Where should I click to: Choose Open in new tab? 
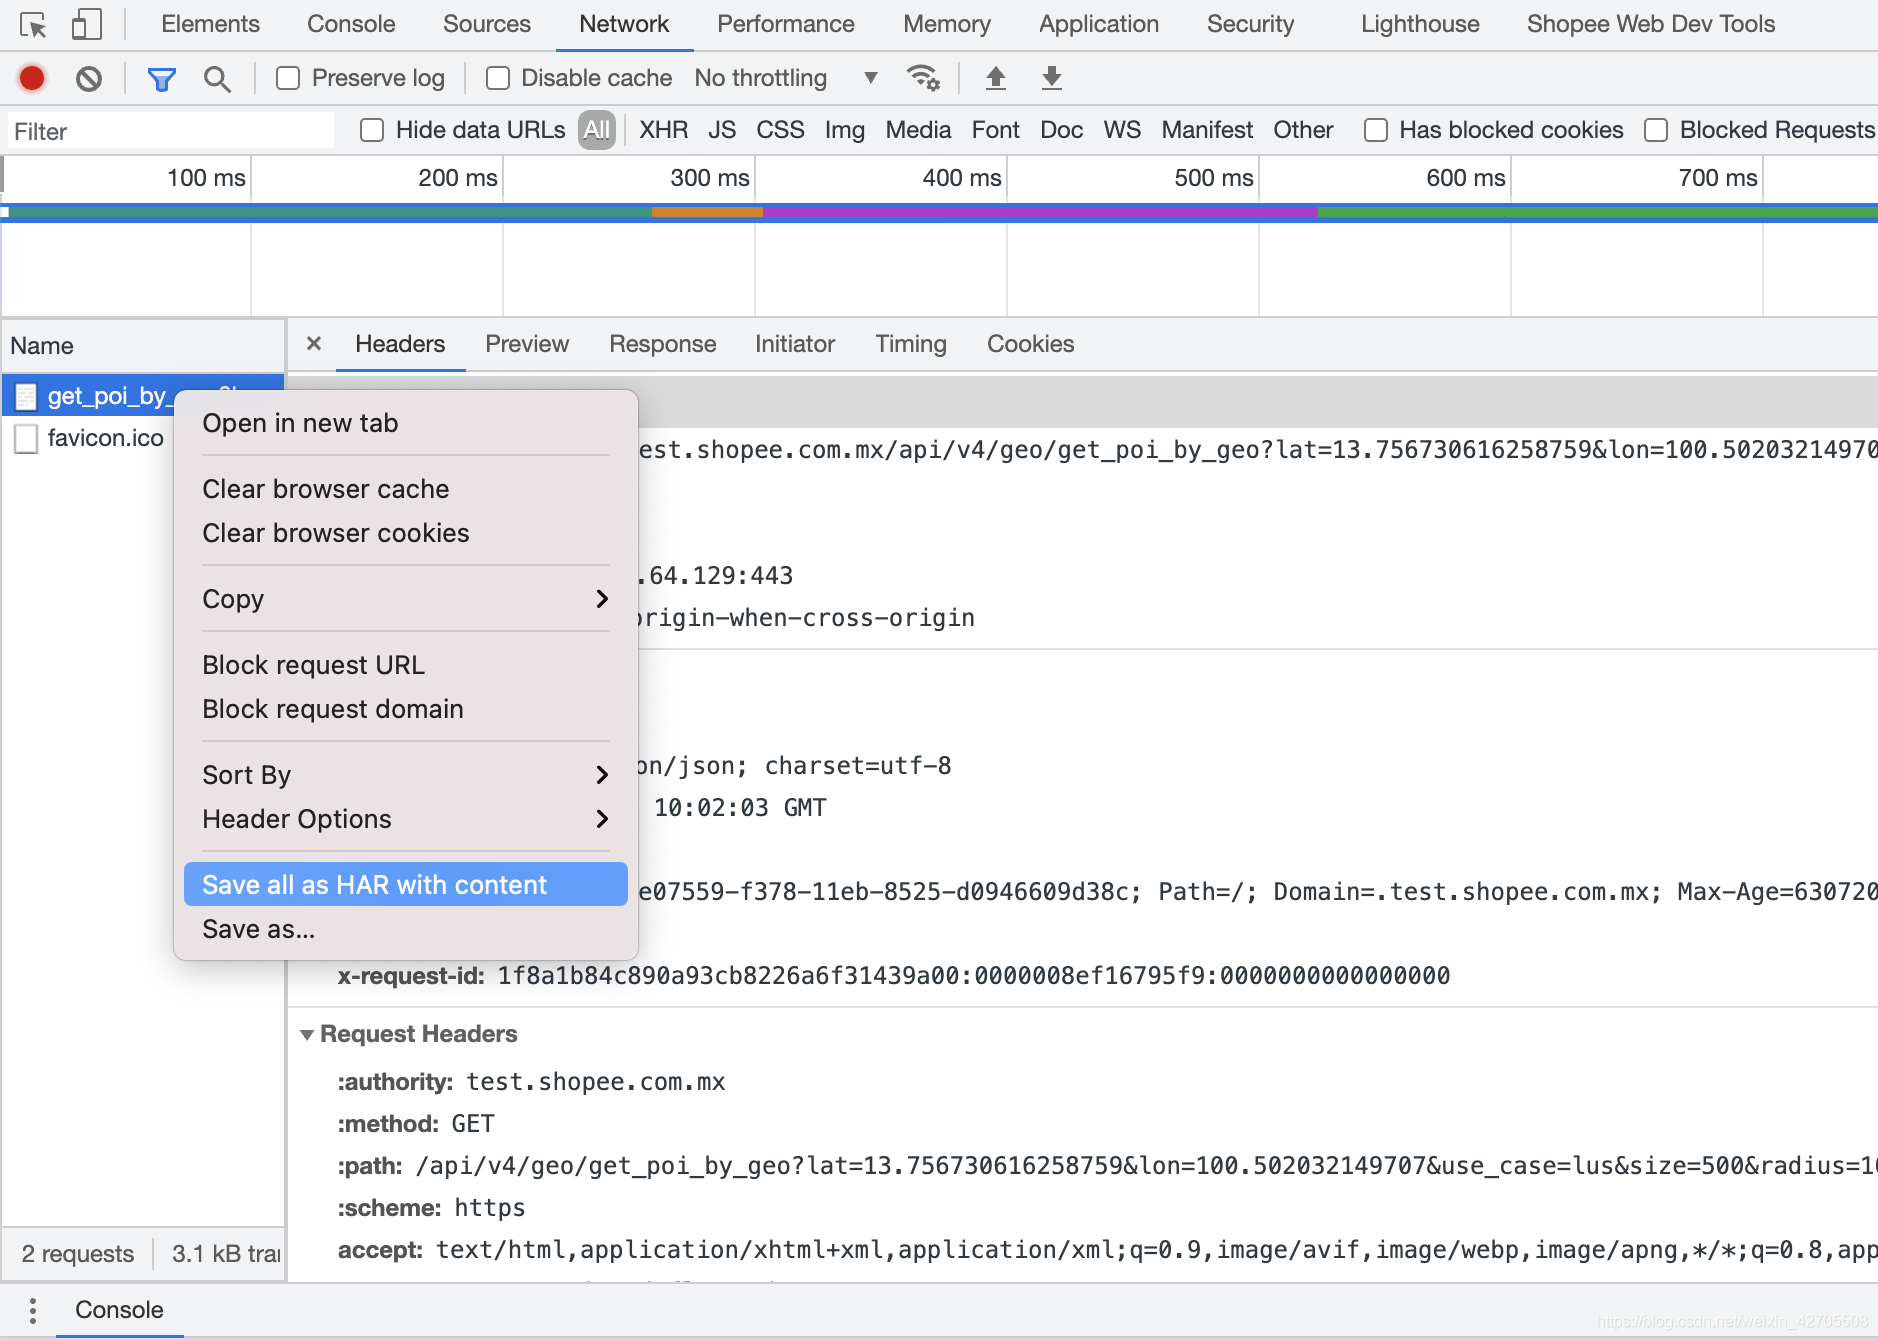[x=405, y=423]
